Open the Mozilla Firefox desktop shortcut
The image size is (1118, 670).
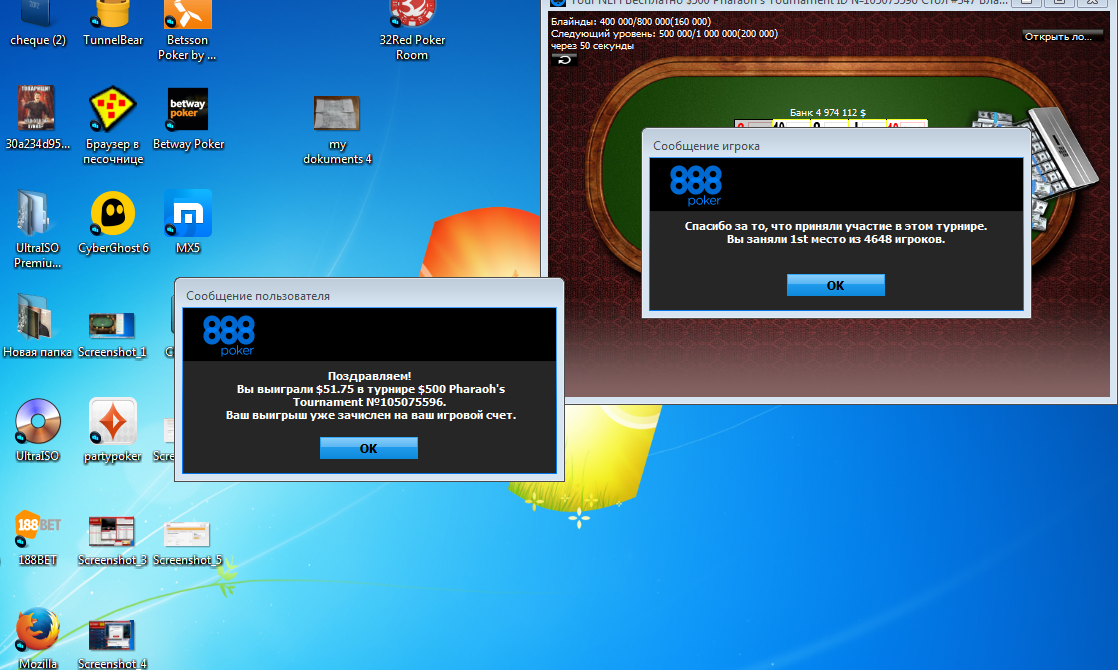(x=38, y=638)
